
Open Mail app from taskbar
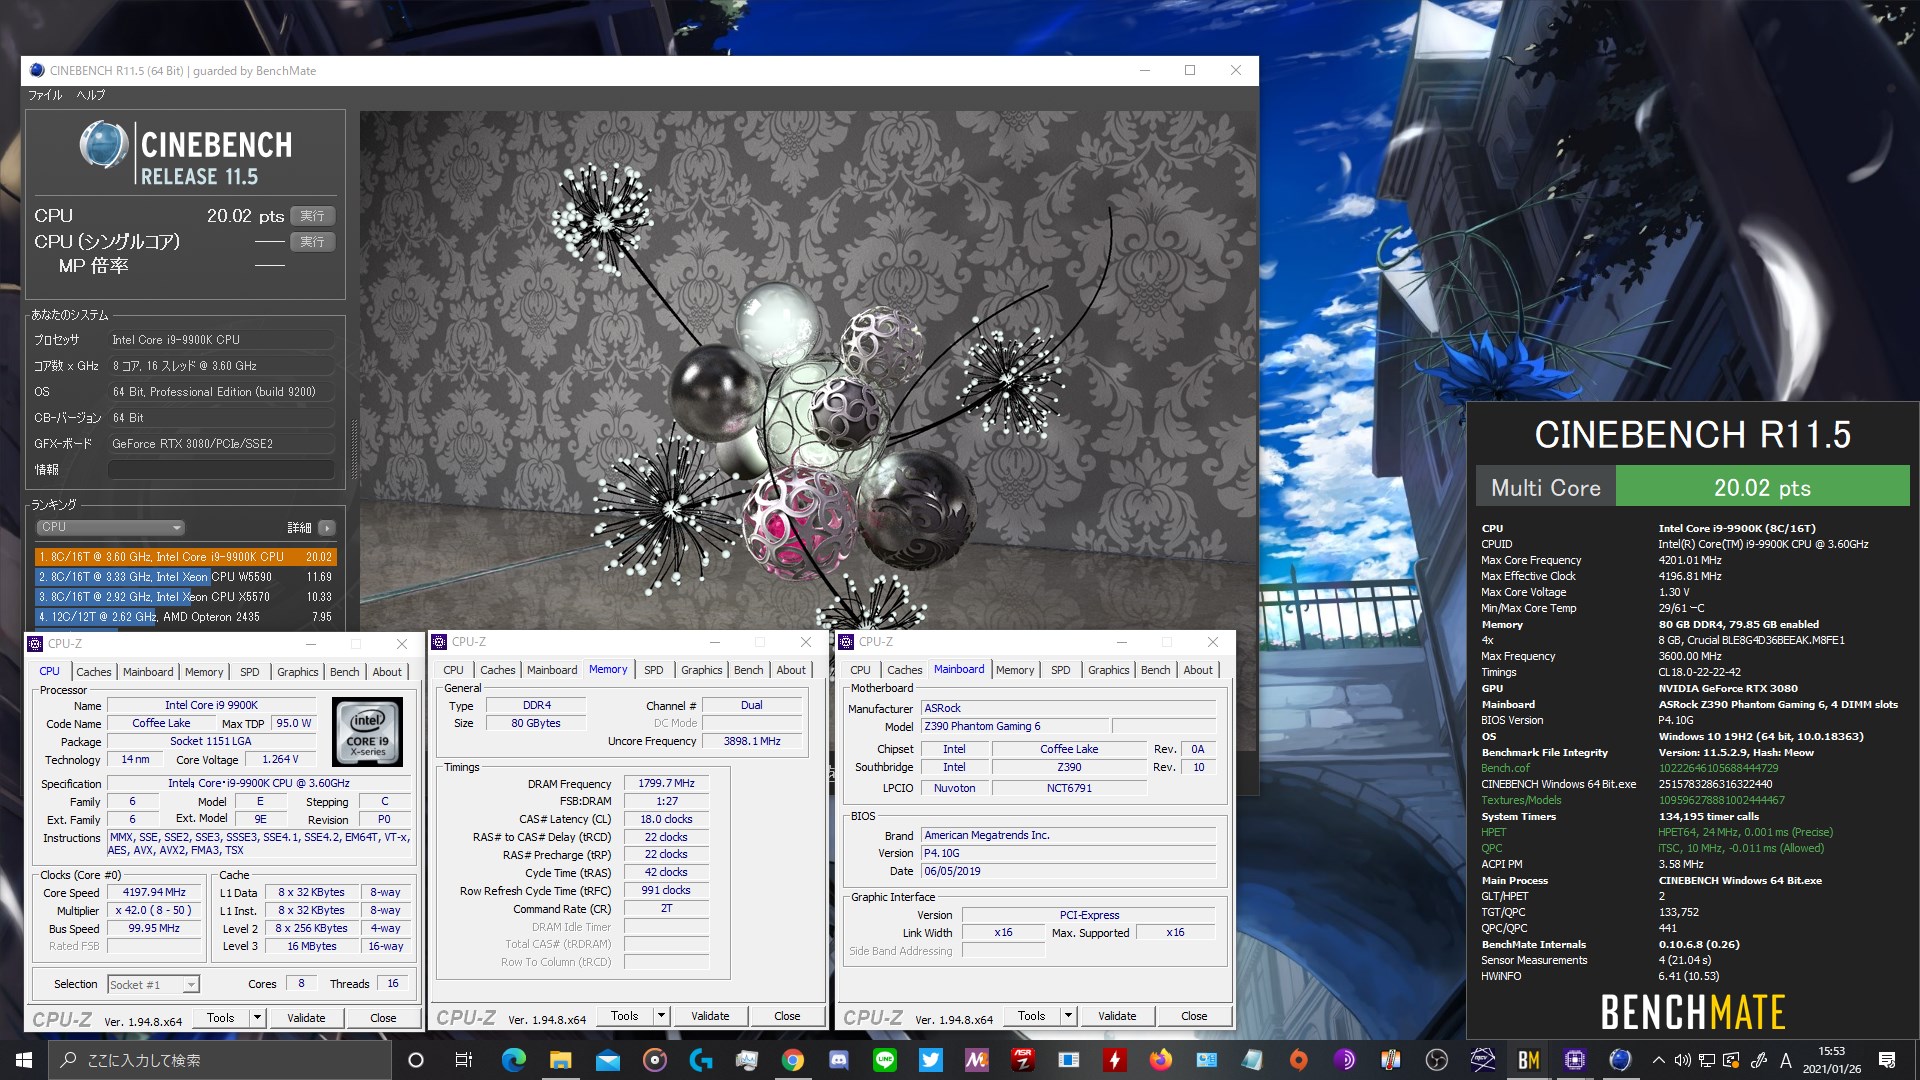pyautogui.click(x=607, y=1060)
